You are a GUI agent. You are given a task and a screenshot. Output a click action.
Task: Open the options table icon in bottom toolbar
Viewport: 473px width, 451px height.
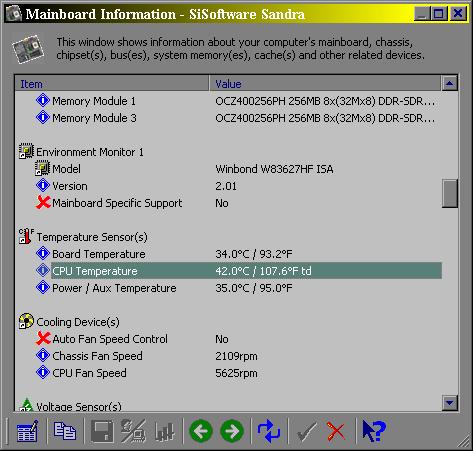(27, 431)
